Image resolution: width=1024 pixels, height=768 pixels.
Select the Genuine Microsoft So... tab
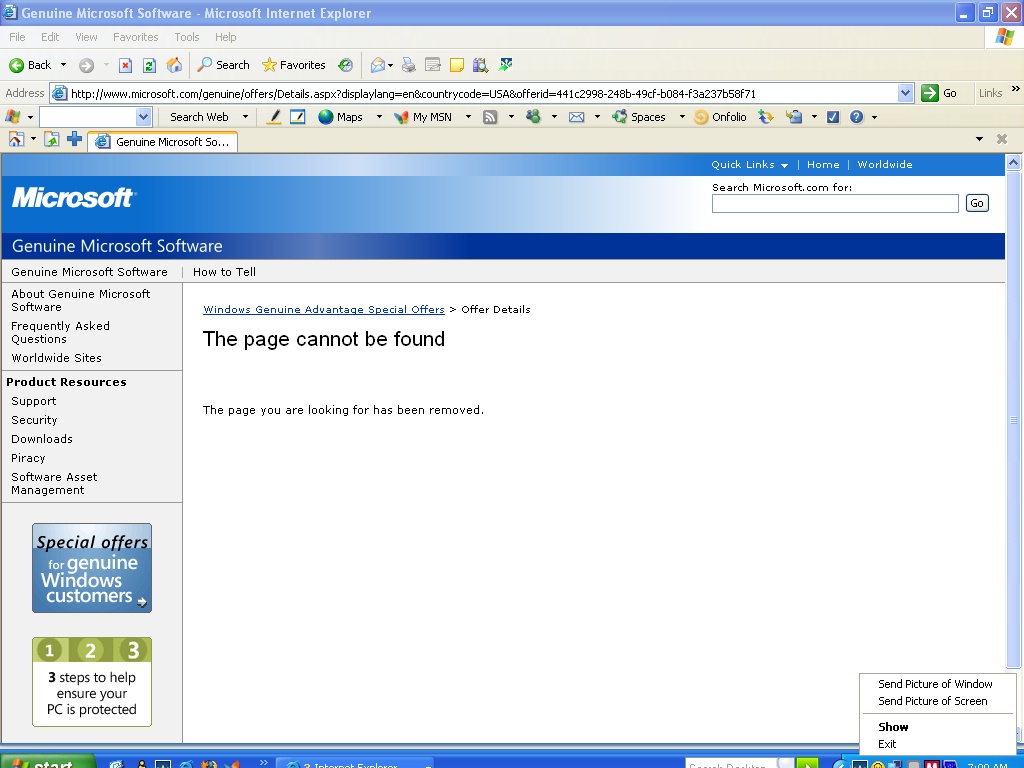(x=163, y=142)
